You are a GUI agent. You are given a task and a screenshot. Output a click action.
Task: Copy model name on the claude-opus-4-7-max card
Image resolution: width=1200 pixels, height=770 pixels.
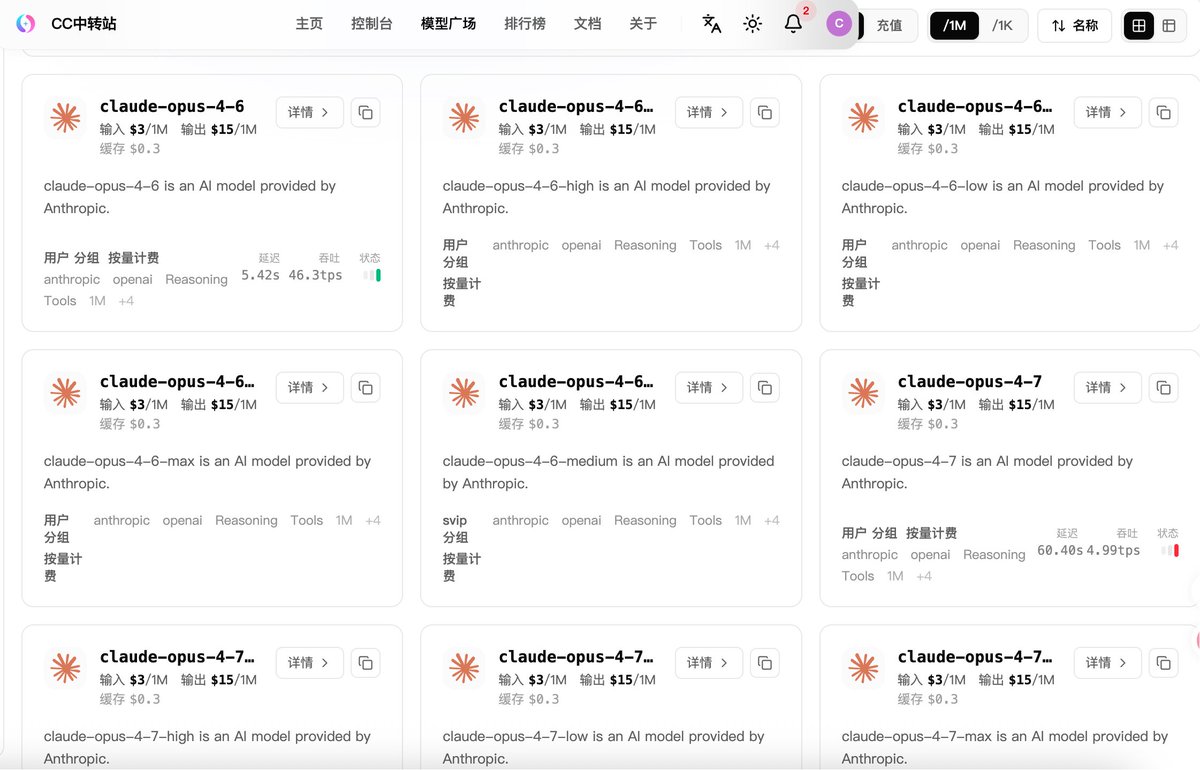click(1164, 662)
